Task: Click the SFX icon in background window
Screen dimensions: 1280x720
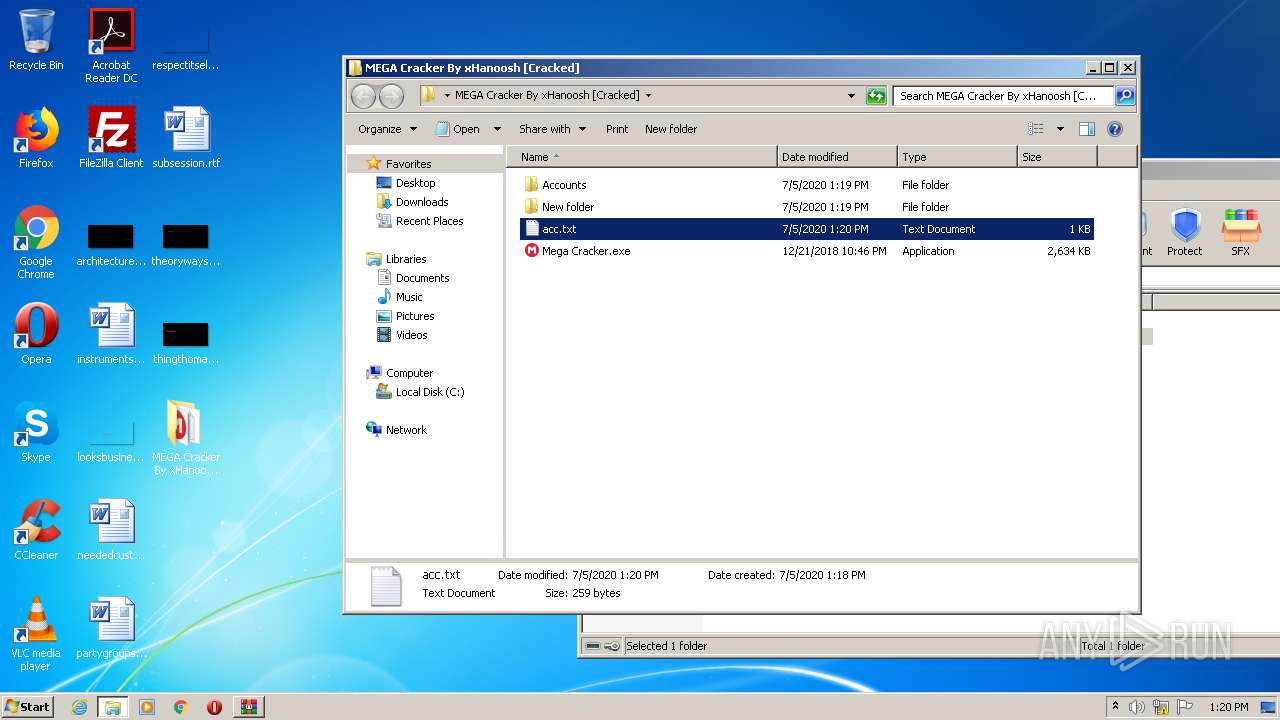Action: pyautogui.click(x=1241, y=232)
